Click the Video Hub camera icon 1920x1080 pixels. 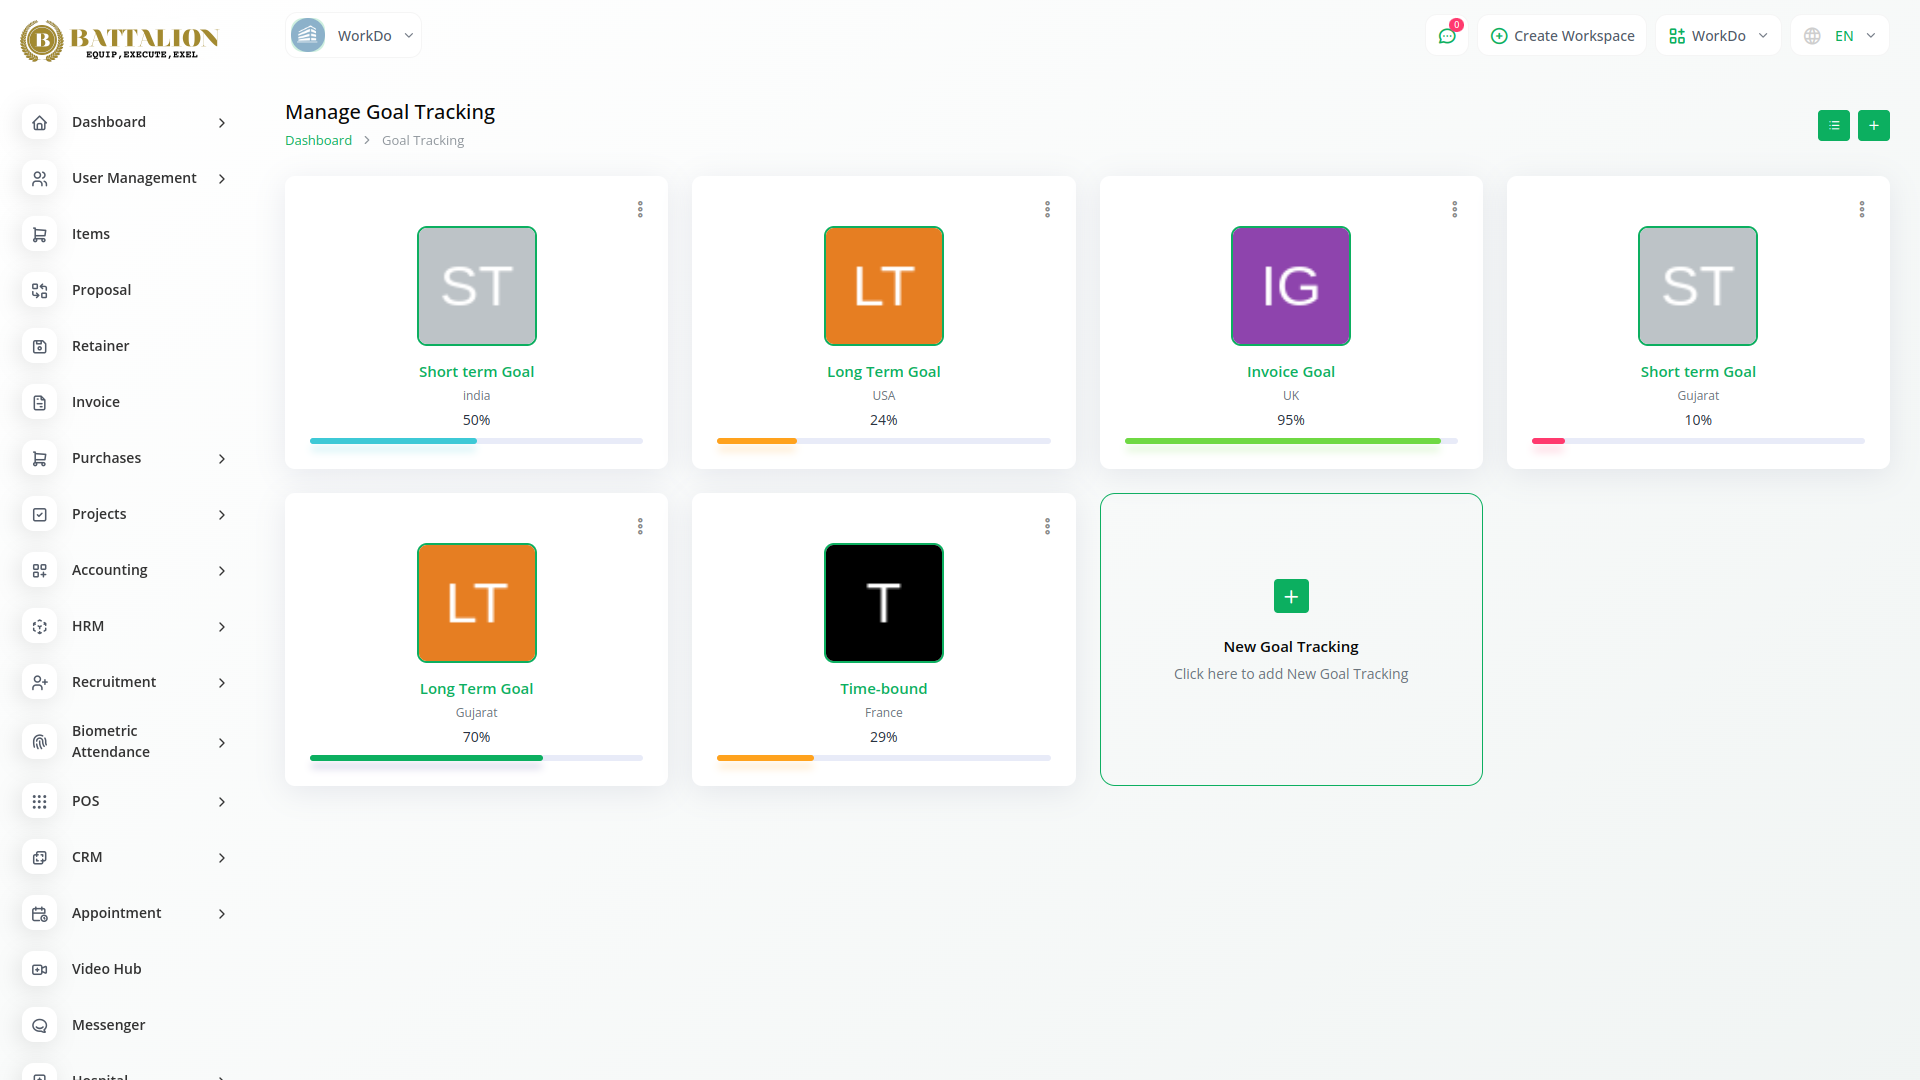click(x=40, y=969)
